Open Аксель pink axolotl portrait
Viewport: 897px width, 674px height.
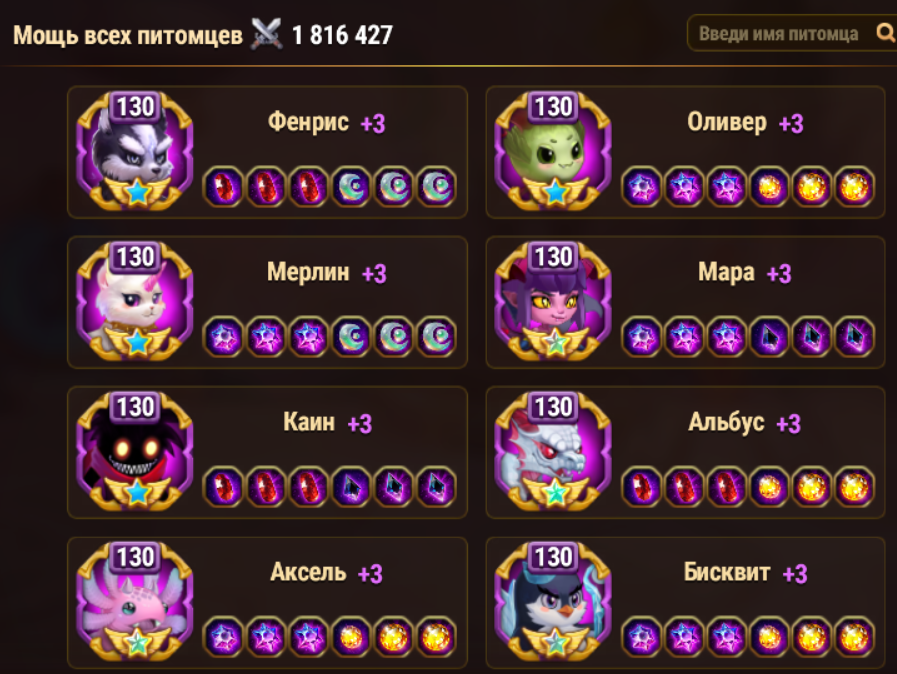134,602
